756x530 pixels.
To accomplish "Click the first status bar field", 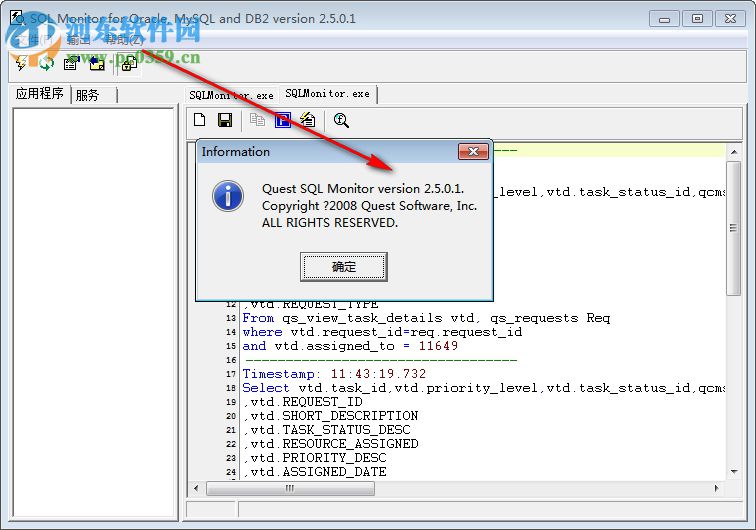I will pos(211,510).
